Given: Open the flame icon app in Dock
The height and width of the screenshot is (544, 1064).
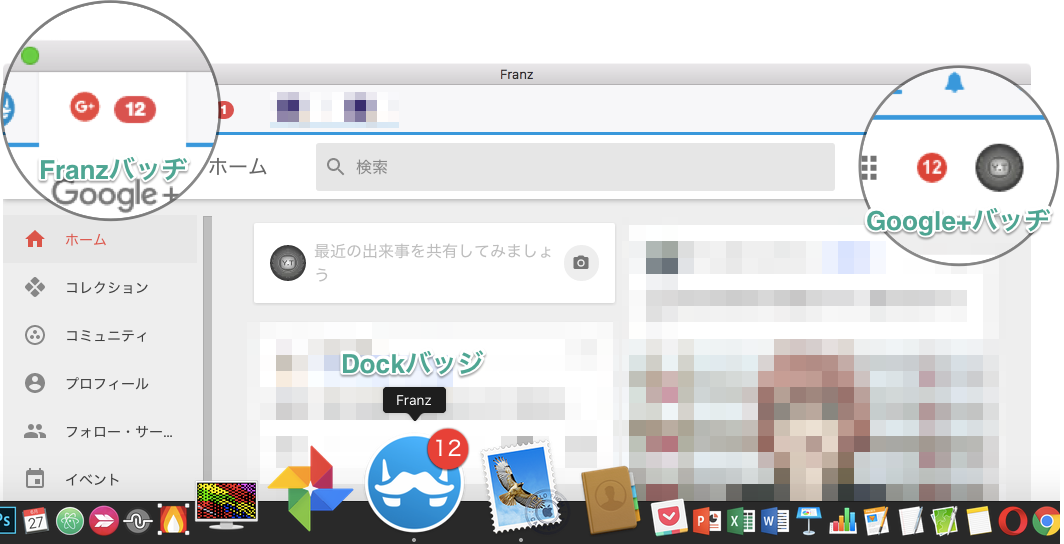Looking at the screenshot, I should click(x=172, y=520).
